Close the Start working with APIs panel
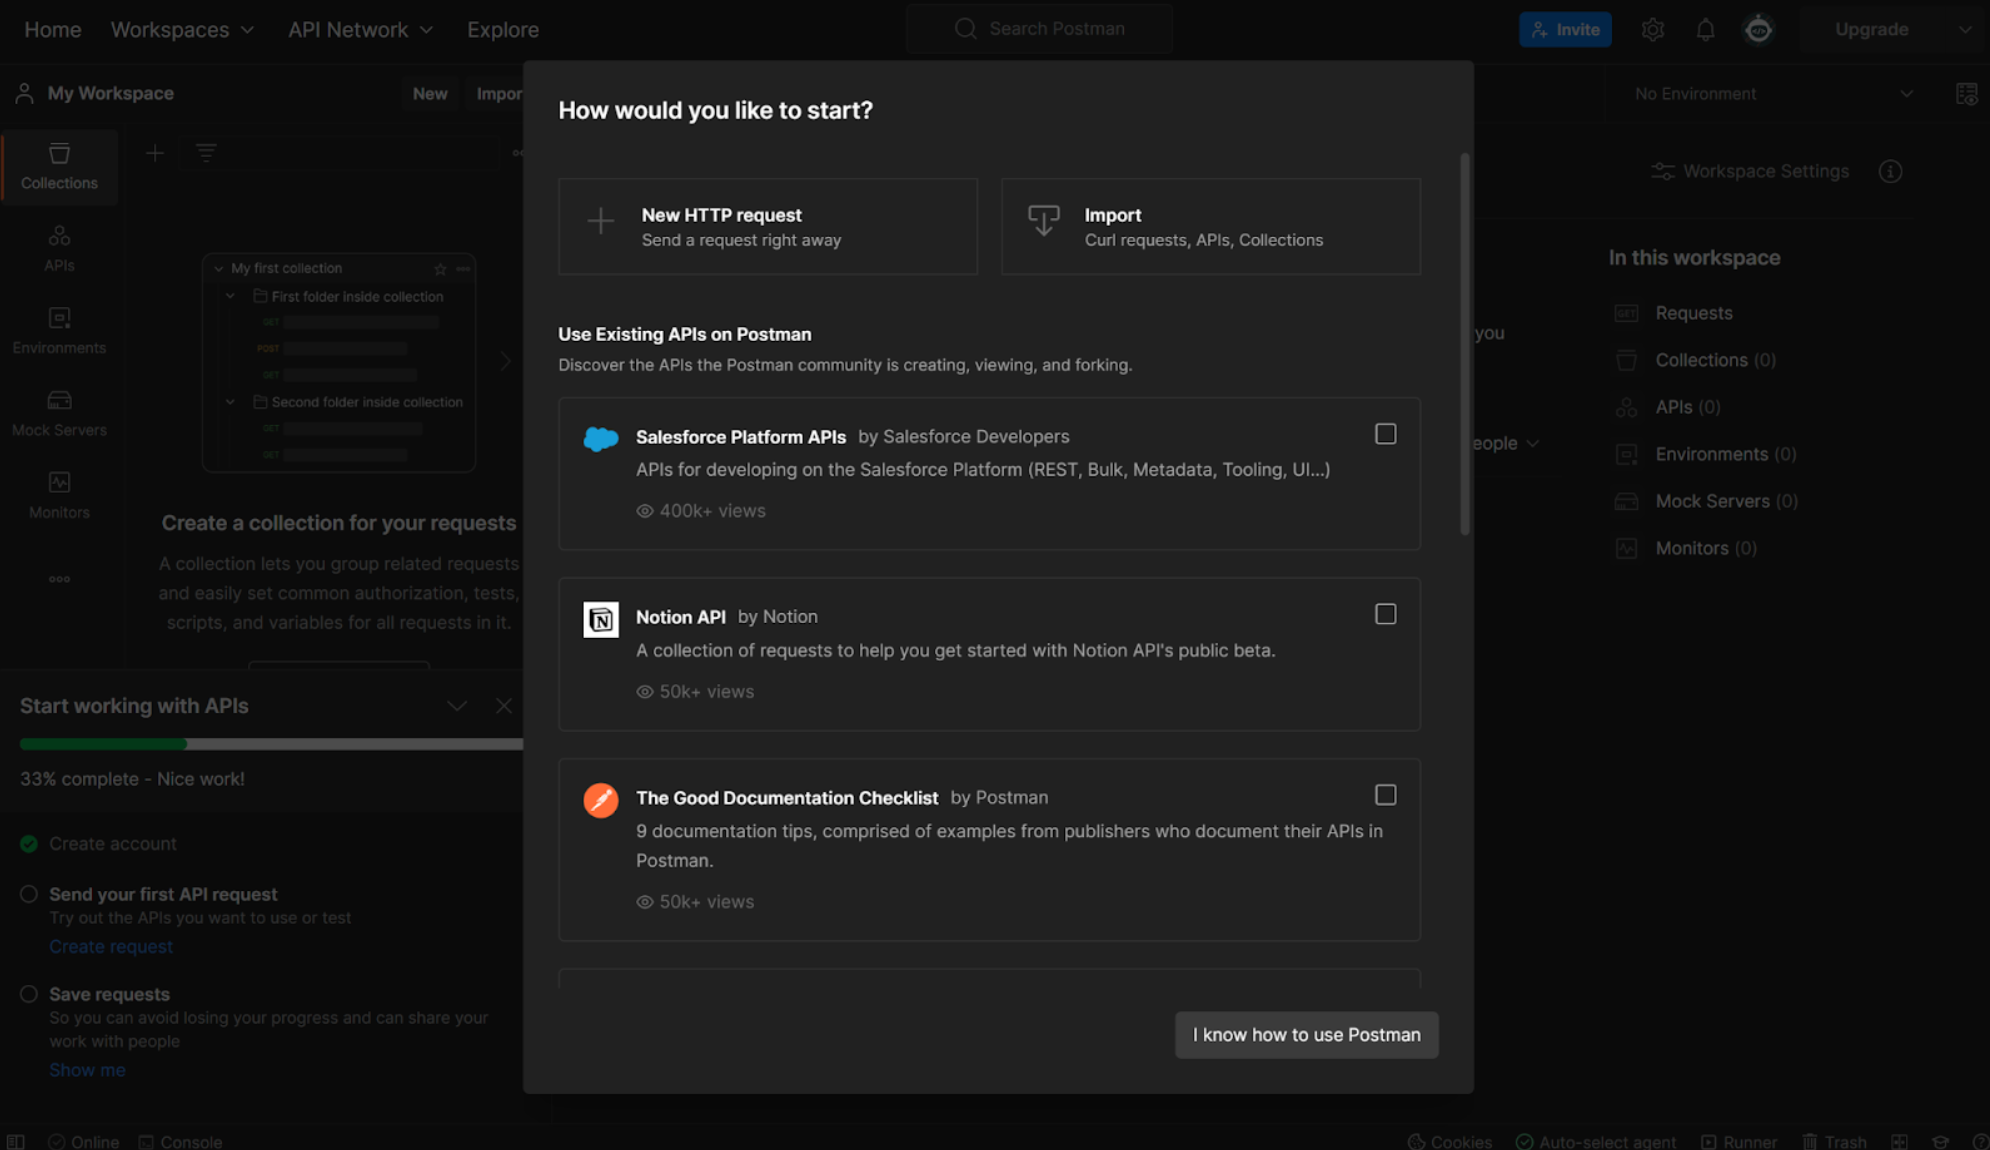The width and height of the screenshot is (1990, 1150). 504,706
